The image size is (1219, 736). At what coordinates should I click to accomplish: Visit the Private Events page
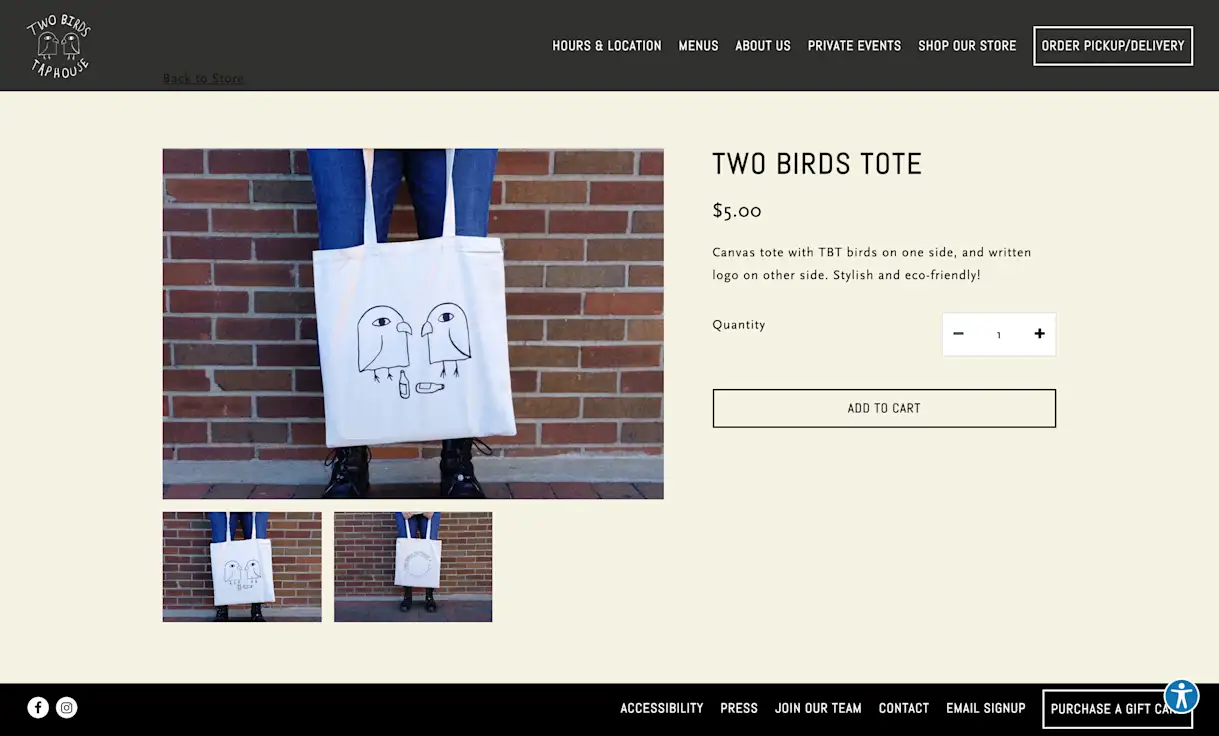[x=854, y=46]
